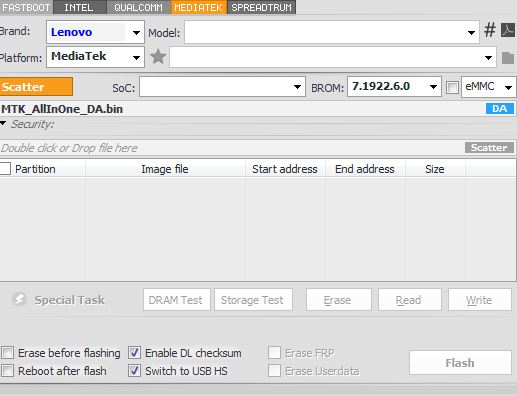The width and height of the screenshot is (517, 396).
Task: Switch to the SPREADTRUM tab
Action: coord(261,7)
